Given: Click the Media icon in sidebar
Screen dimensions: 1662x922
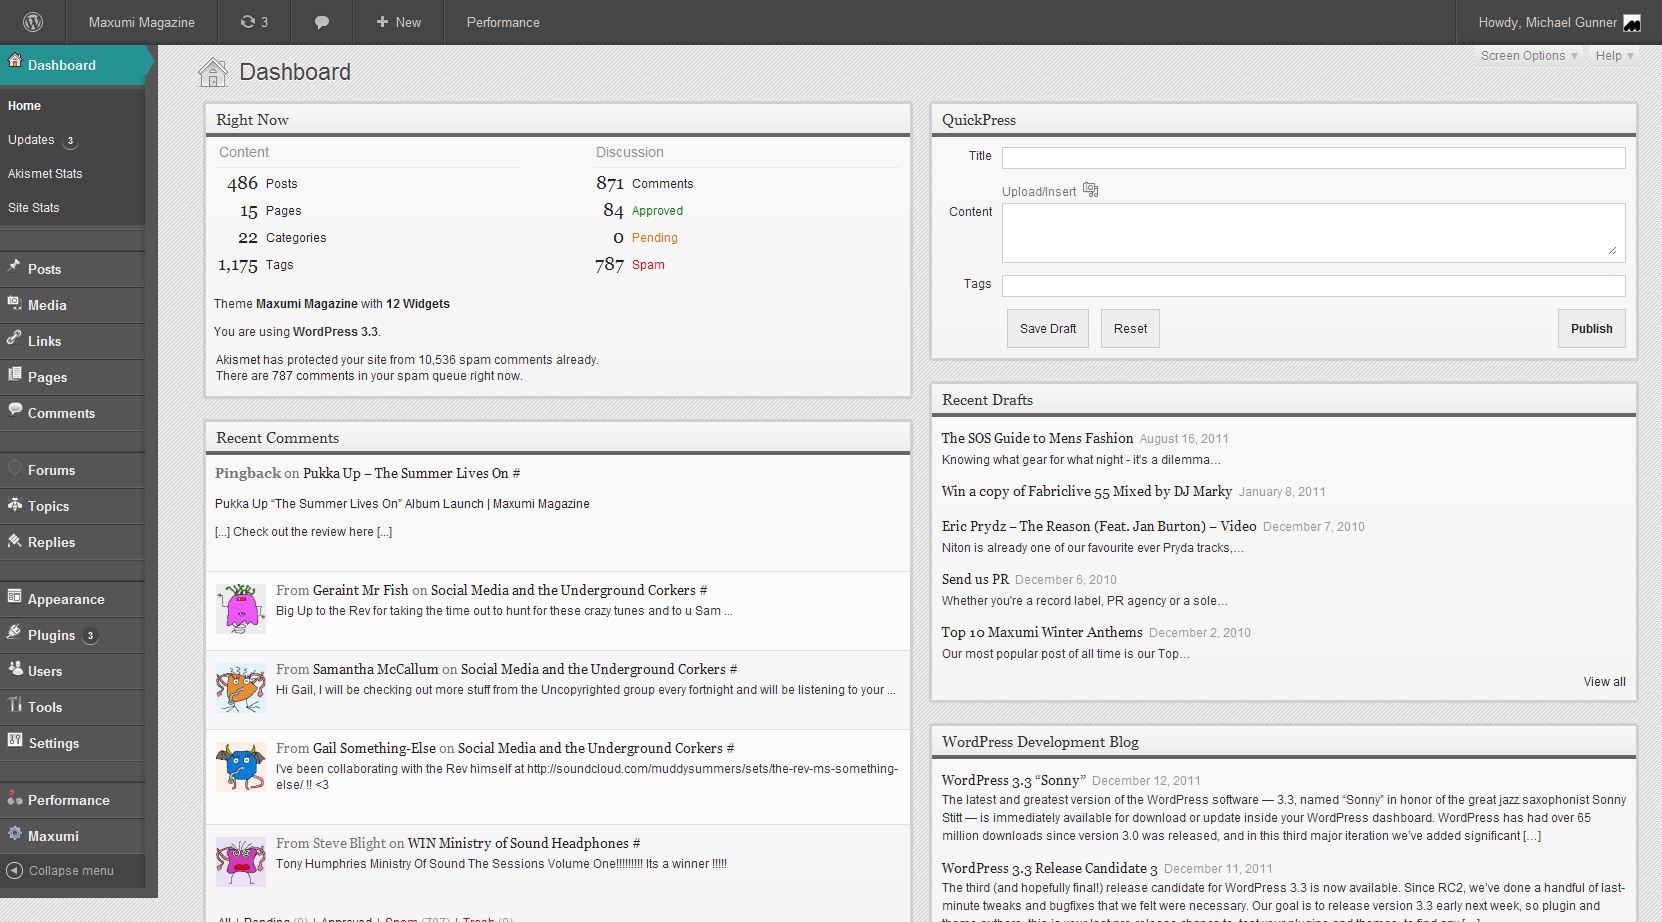Looking at the screenshot, I should pos(14,303).
